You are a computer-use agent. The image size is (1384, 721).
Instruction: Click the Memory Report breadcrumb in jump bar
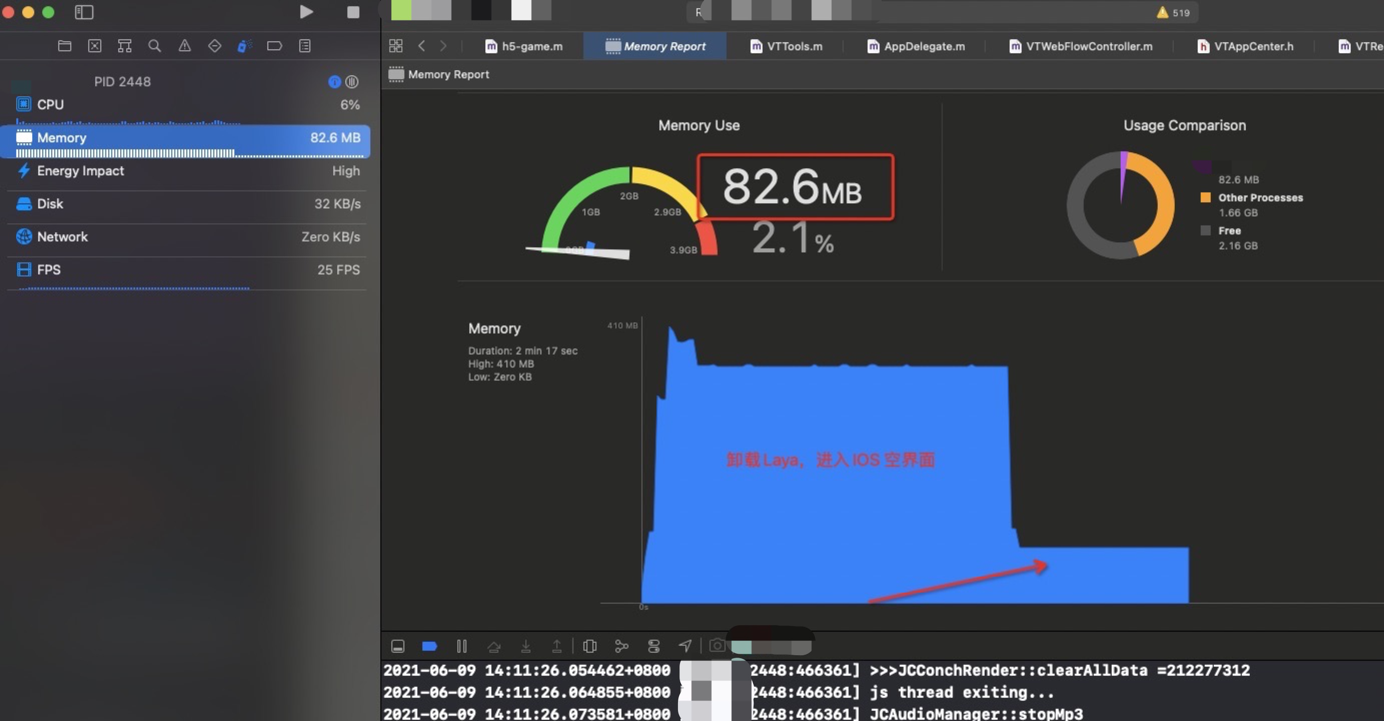[x=439, y=74]
